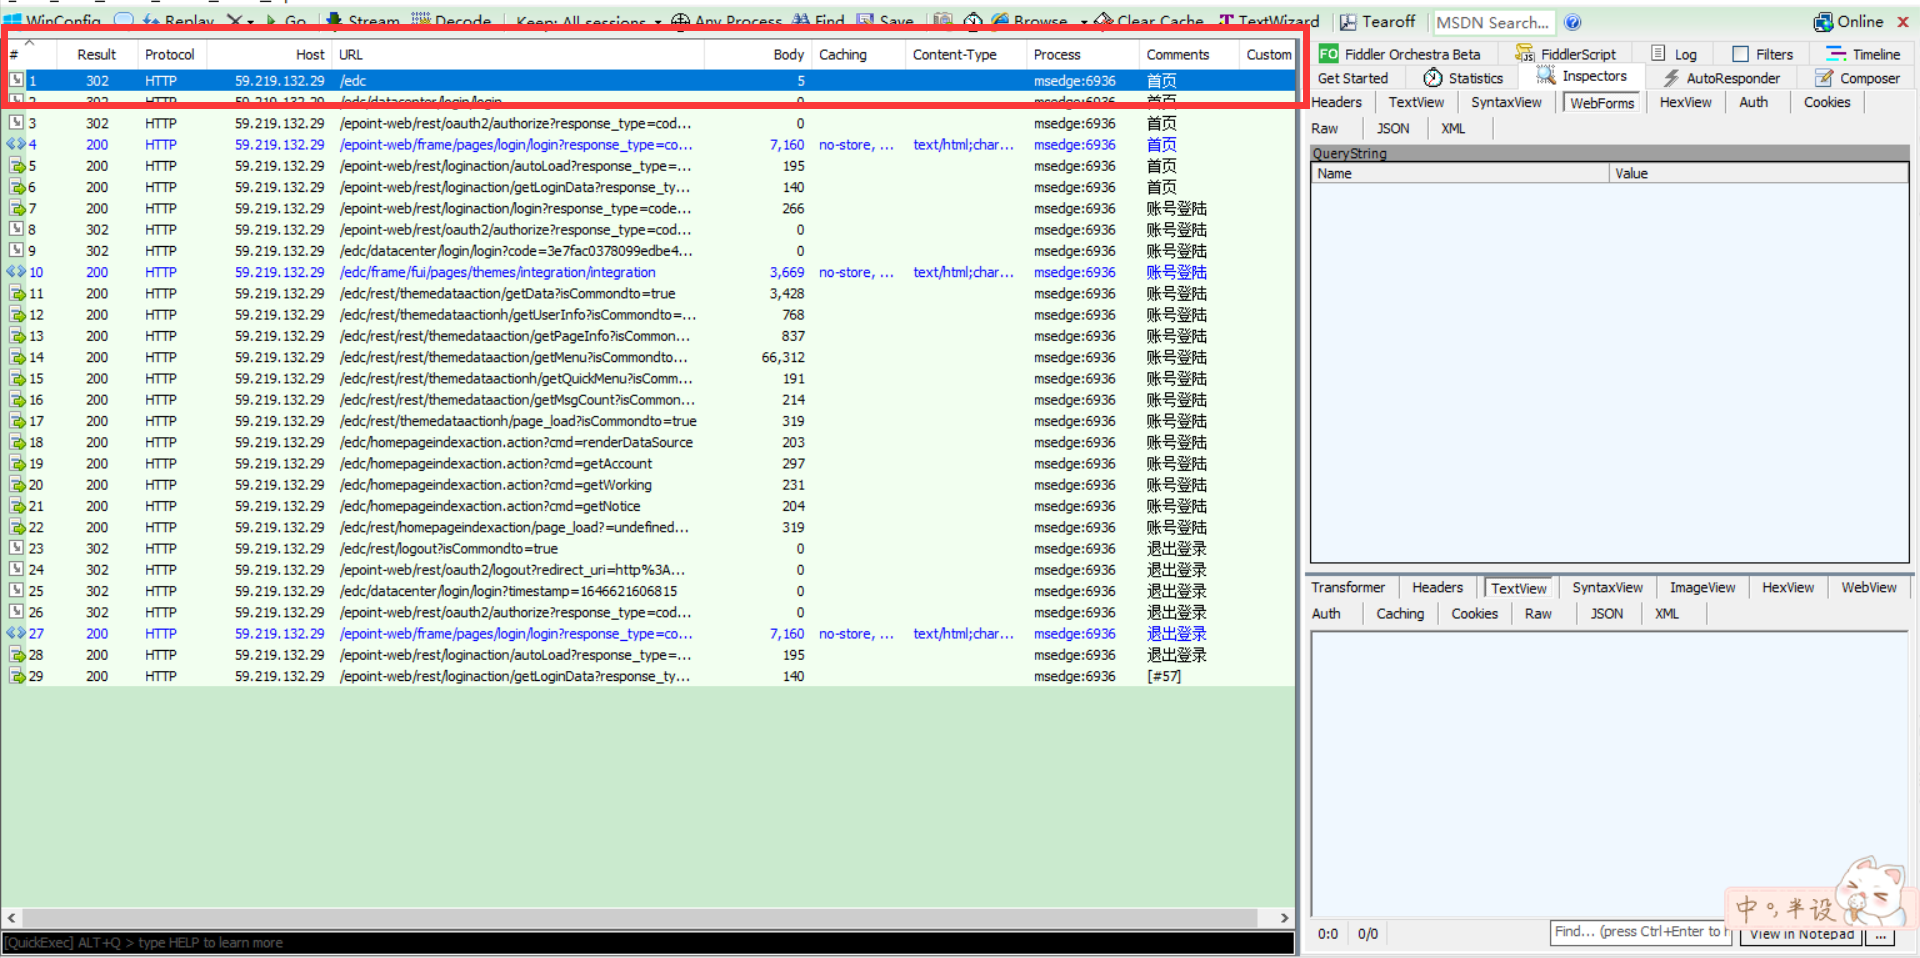Screen dimensions: 1920x958
Task: Open the request Cookies tab beside Auth
Action: point(1827,102)
